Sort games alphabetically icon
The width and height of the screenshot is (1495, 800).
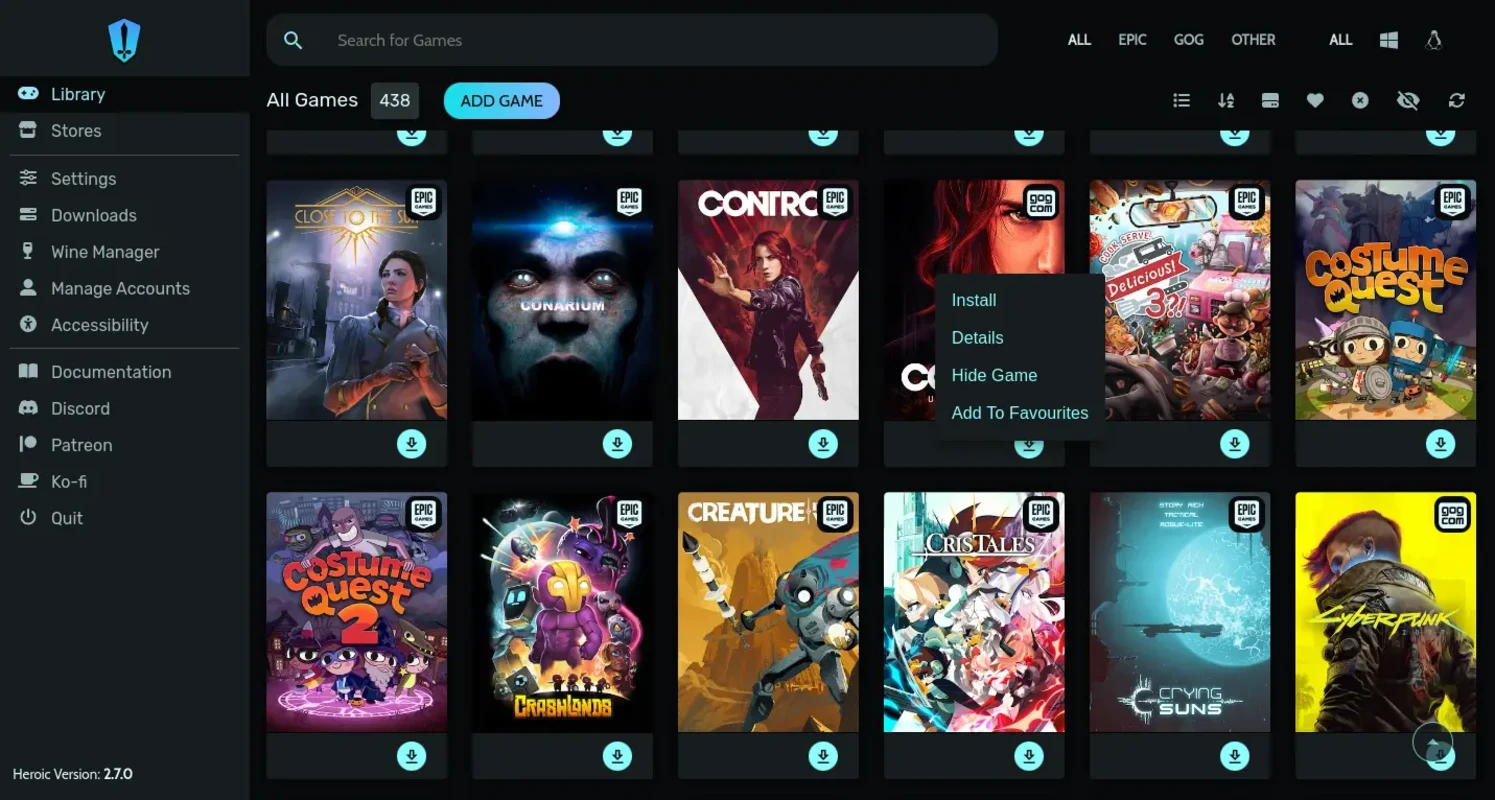coord(1226,100)
